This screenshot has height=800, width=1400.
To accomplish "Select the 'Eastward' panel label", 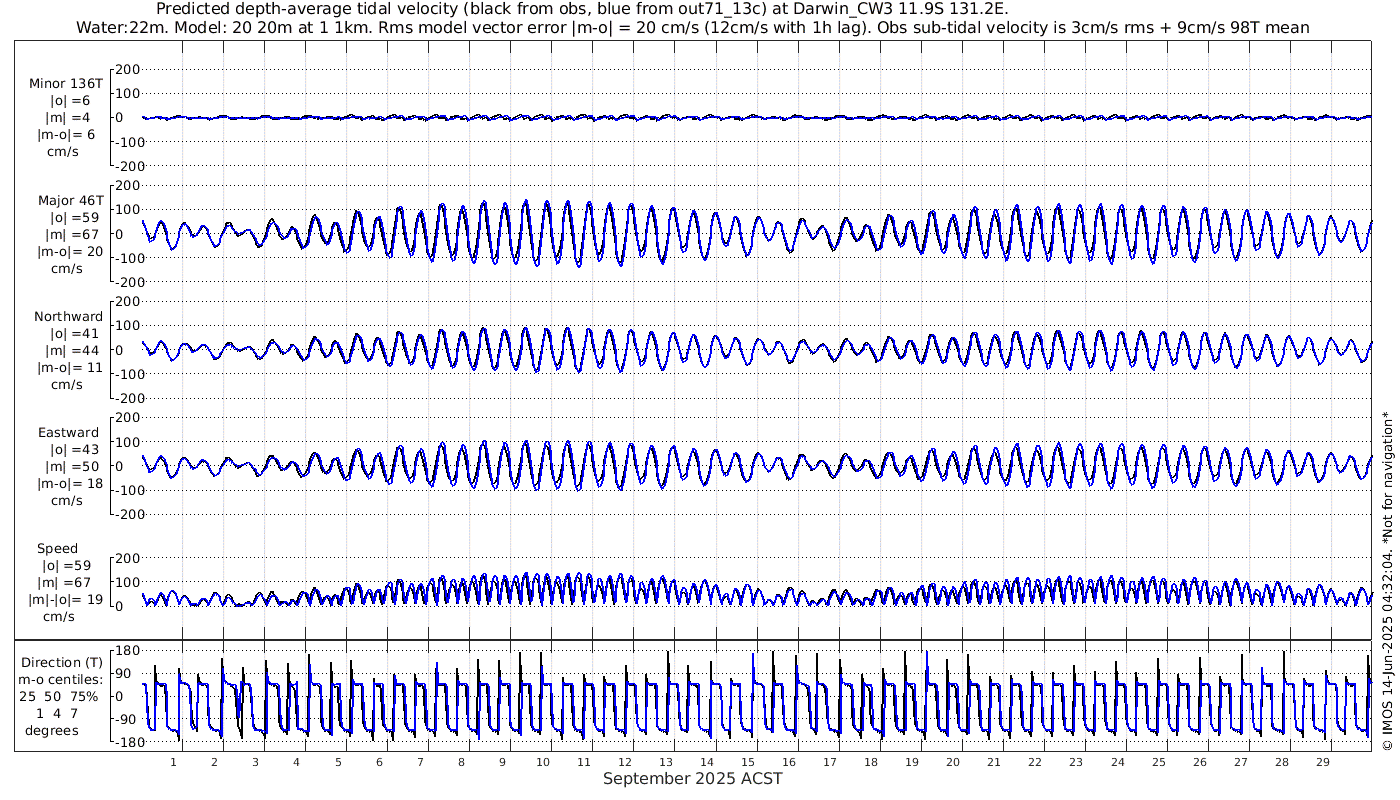I will coord(68,433).
